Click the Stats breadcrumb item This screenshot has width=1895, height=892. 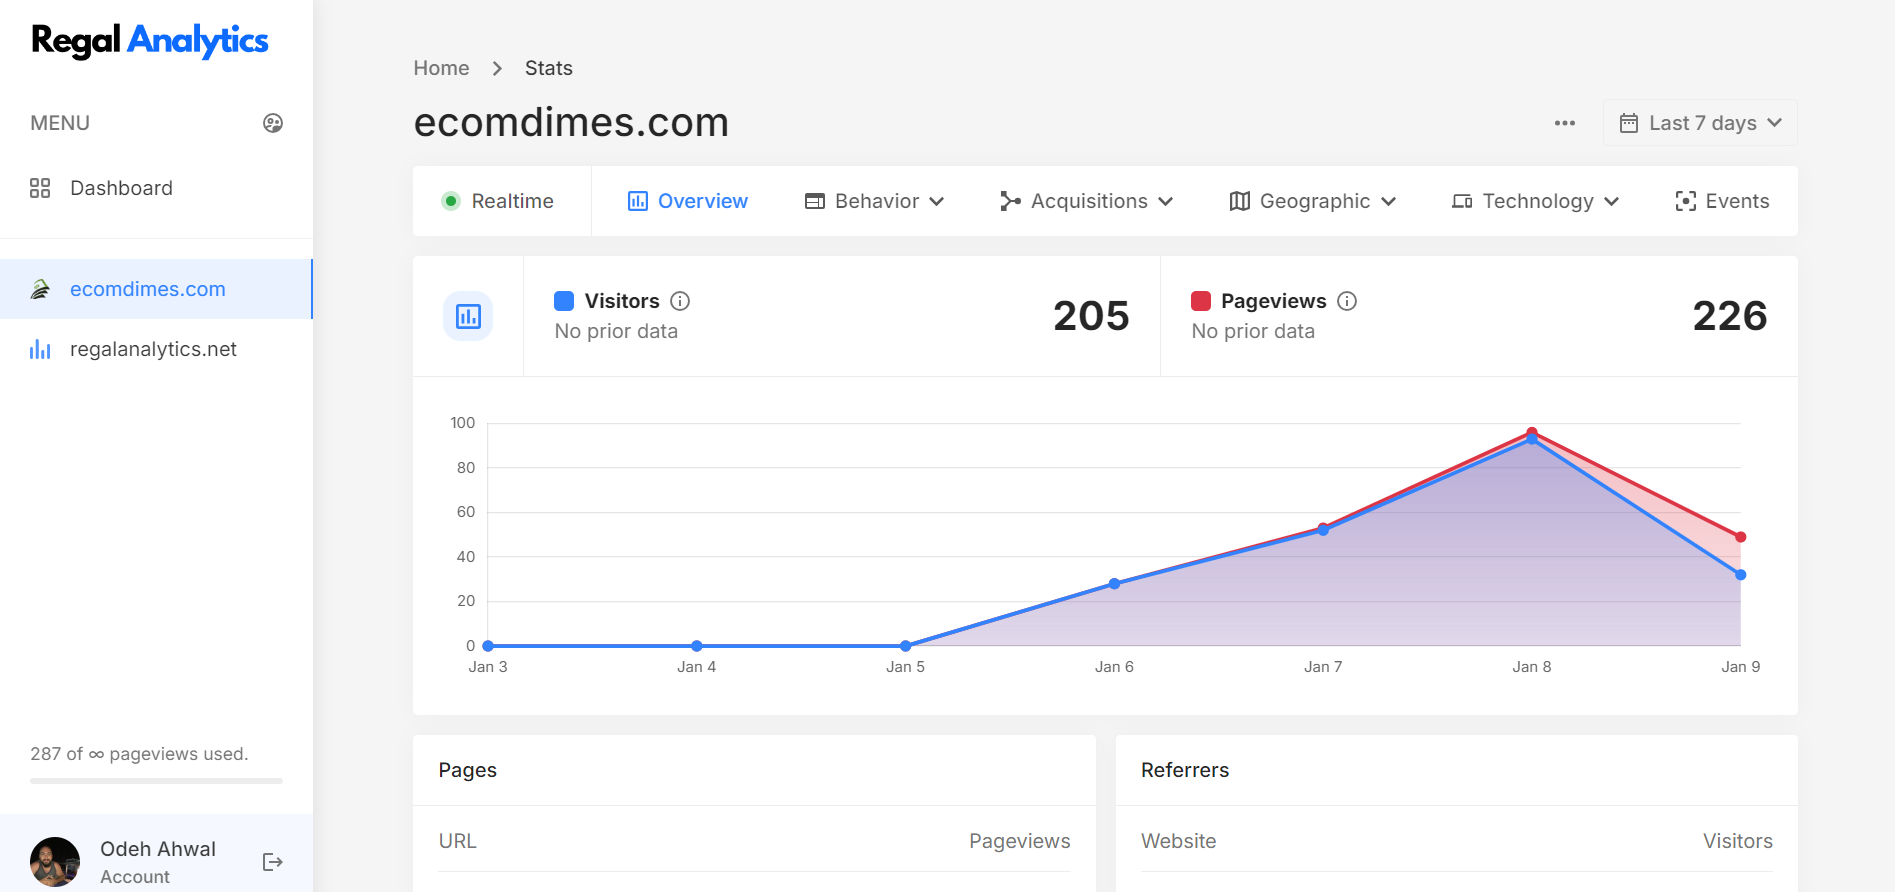[x=549, y=68]
